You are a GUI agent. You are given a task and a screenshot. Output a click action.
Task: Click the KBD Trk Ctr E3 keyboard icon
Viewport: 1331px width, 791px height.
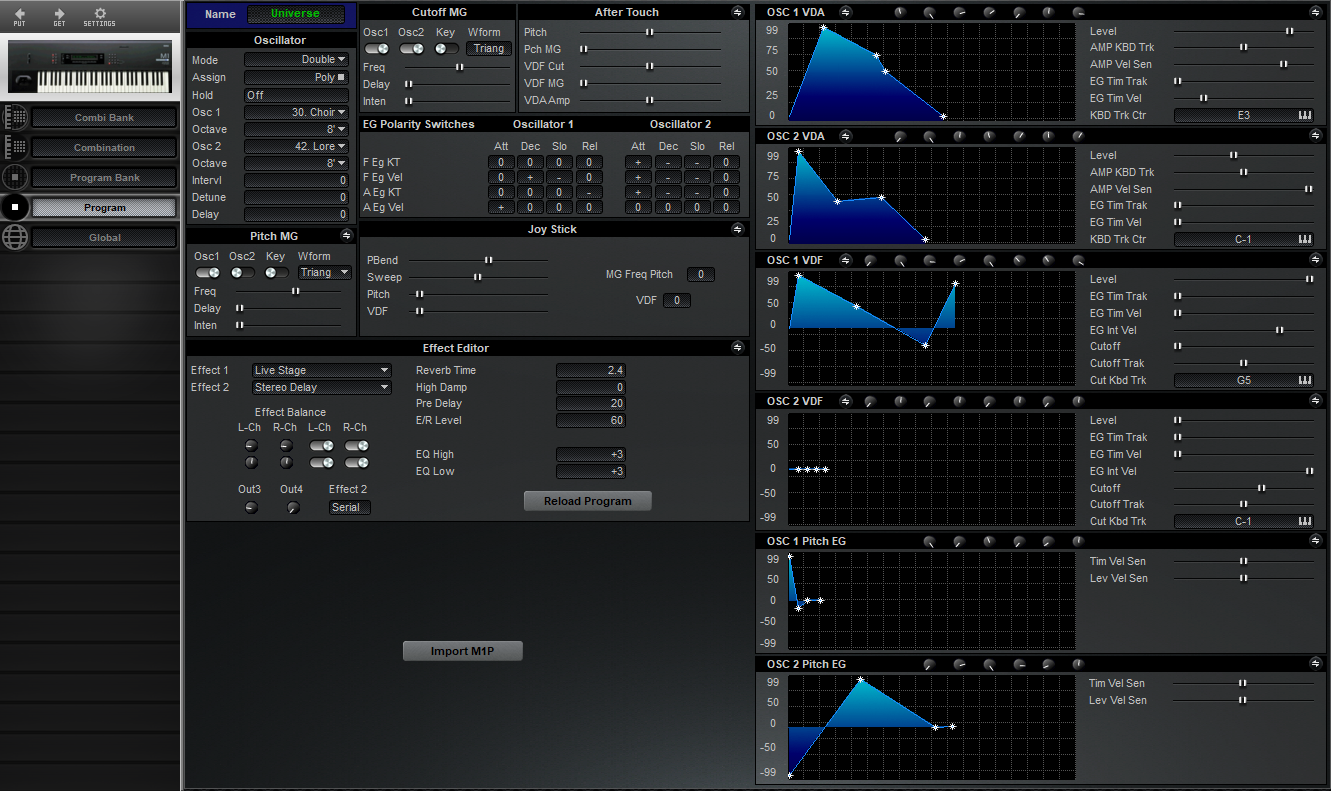click(x=1305, y=115)
